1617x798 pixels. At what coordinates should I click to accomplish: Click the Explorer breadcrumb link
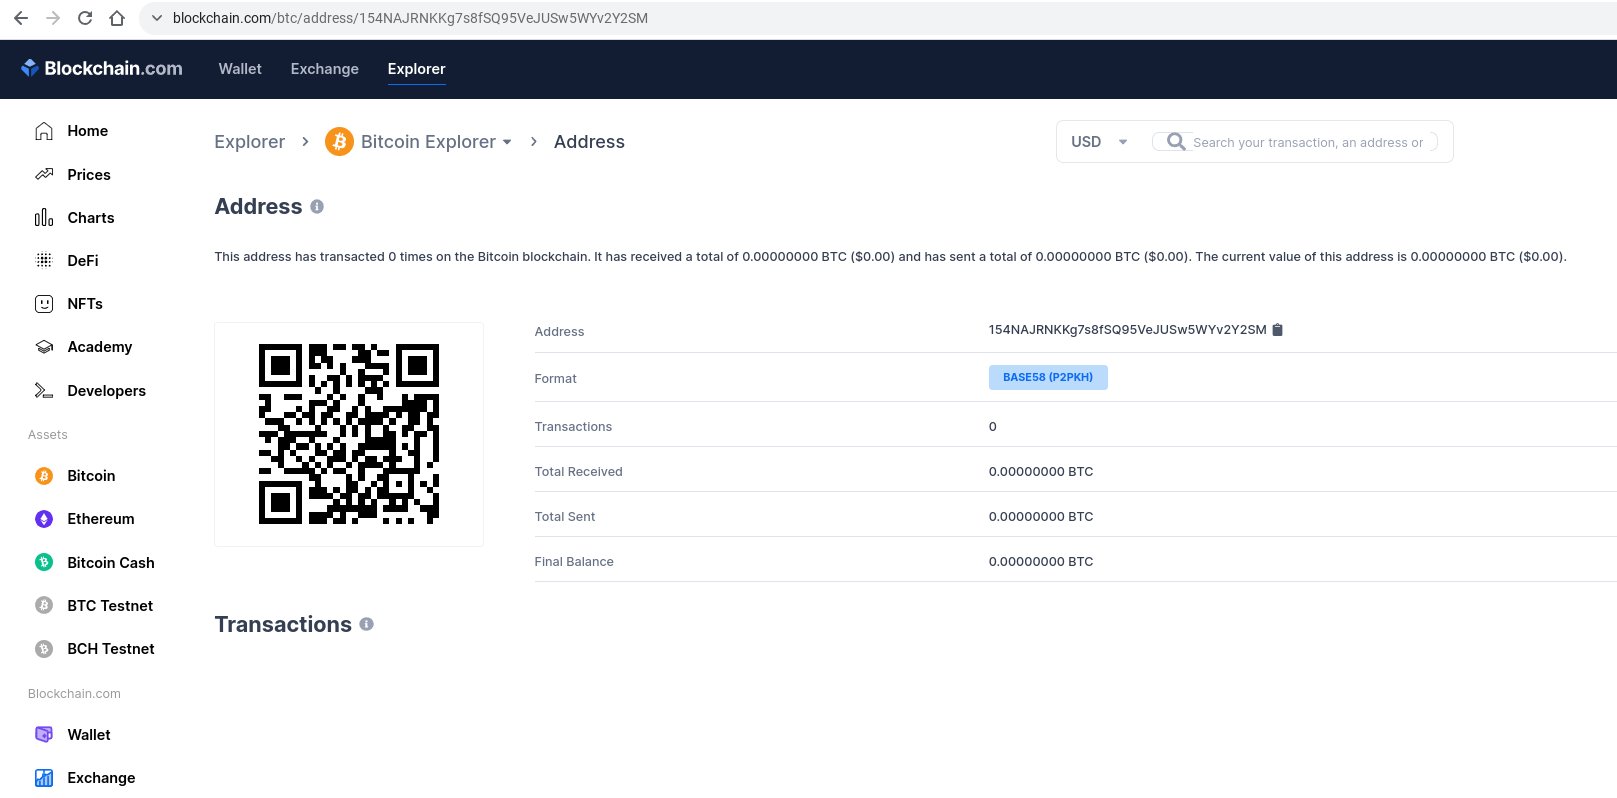click(249, 142)
